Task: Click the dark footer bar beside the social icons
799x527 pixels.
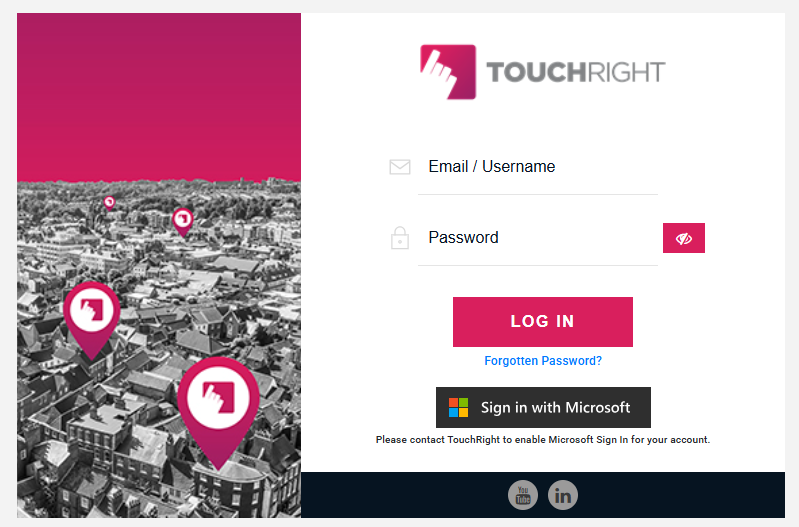Action: pyautogui.click(x=680, y=494)
